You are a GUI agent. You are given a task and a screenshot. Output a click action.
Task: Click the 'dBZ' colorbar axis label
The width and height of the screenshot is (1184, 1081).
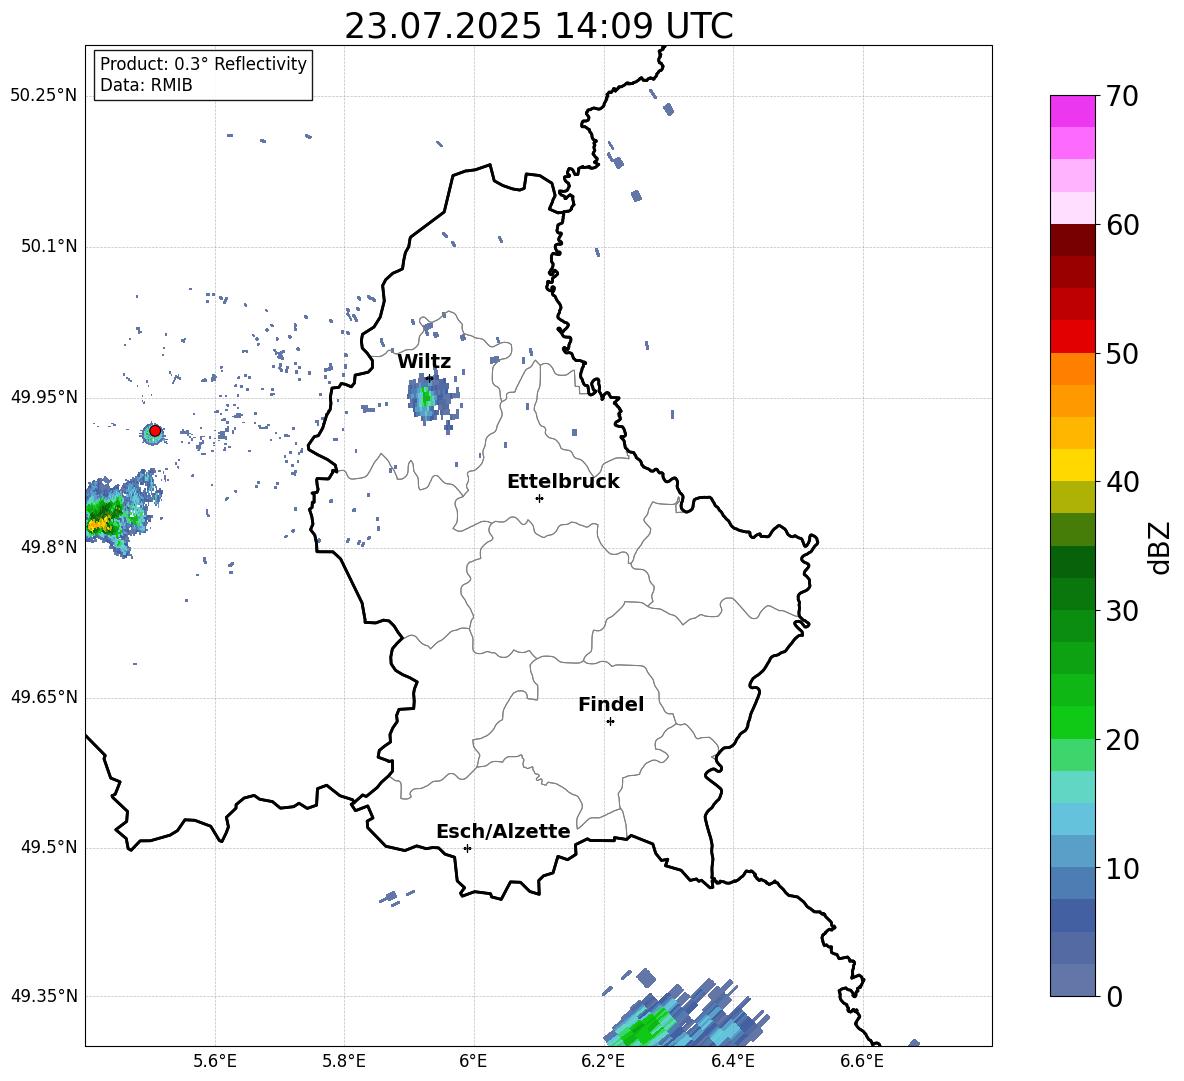tap(1159, 547)
